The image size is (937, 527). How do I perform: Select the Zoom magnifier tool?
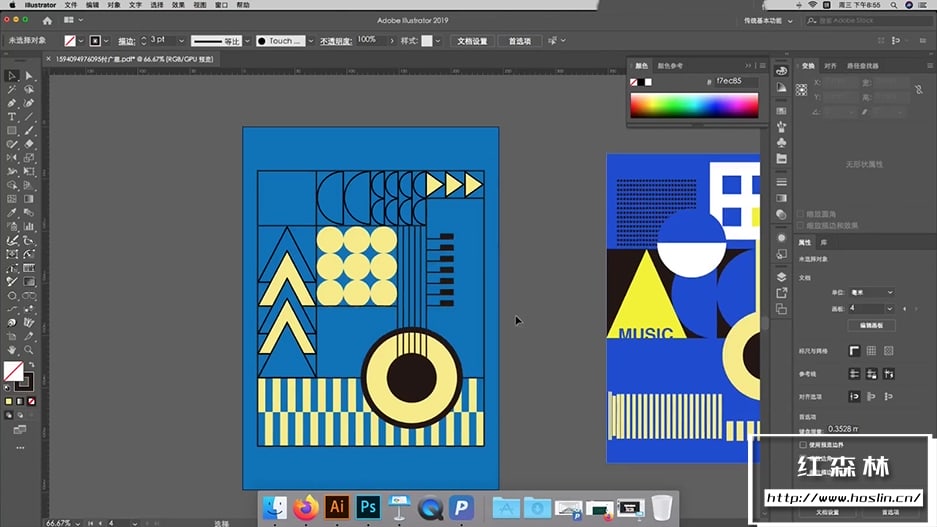click(x=28, y=350)
